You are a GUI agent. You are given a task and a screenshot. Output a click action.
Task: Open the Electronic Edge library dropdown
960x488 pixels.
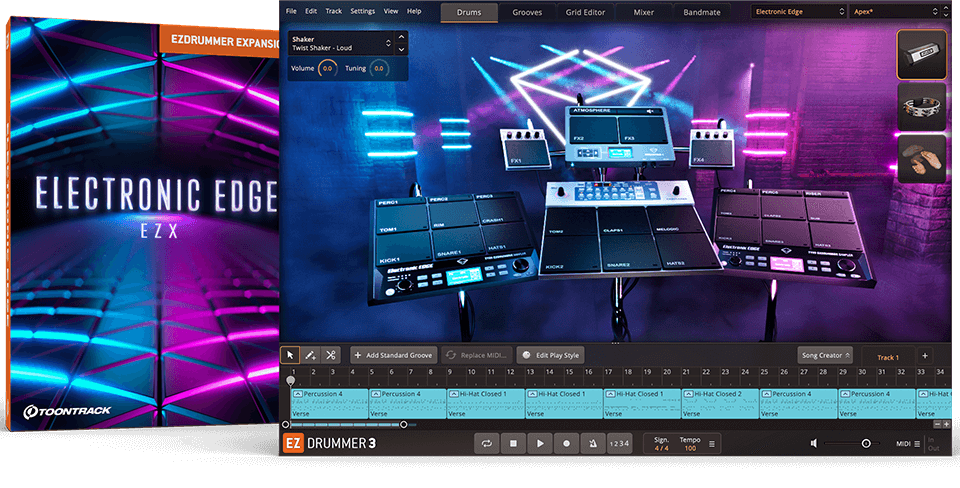(797, 13)
